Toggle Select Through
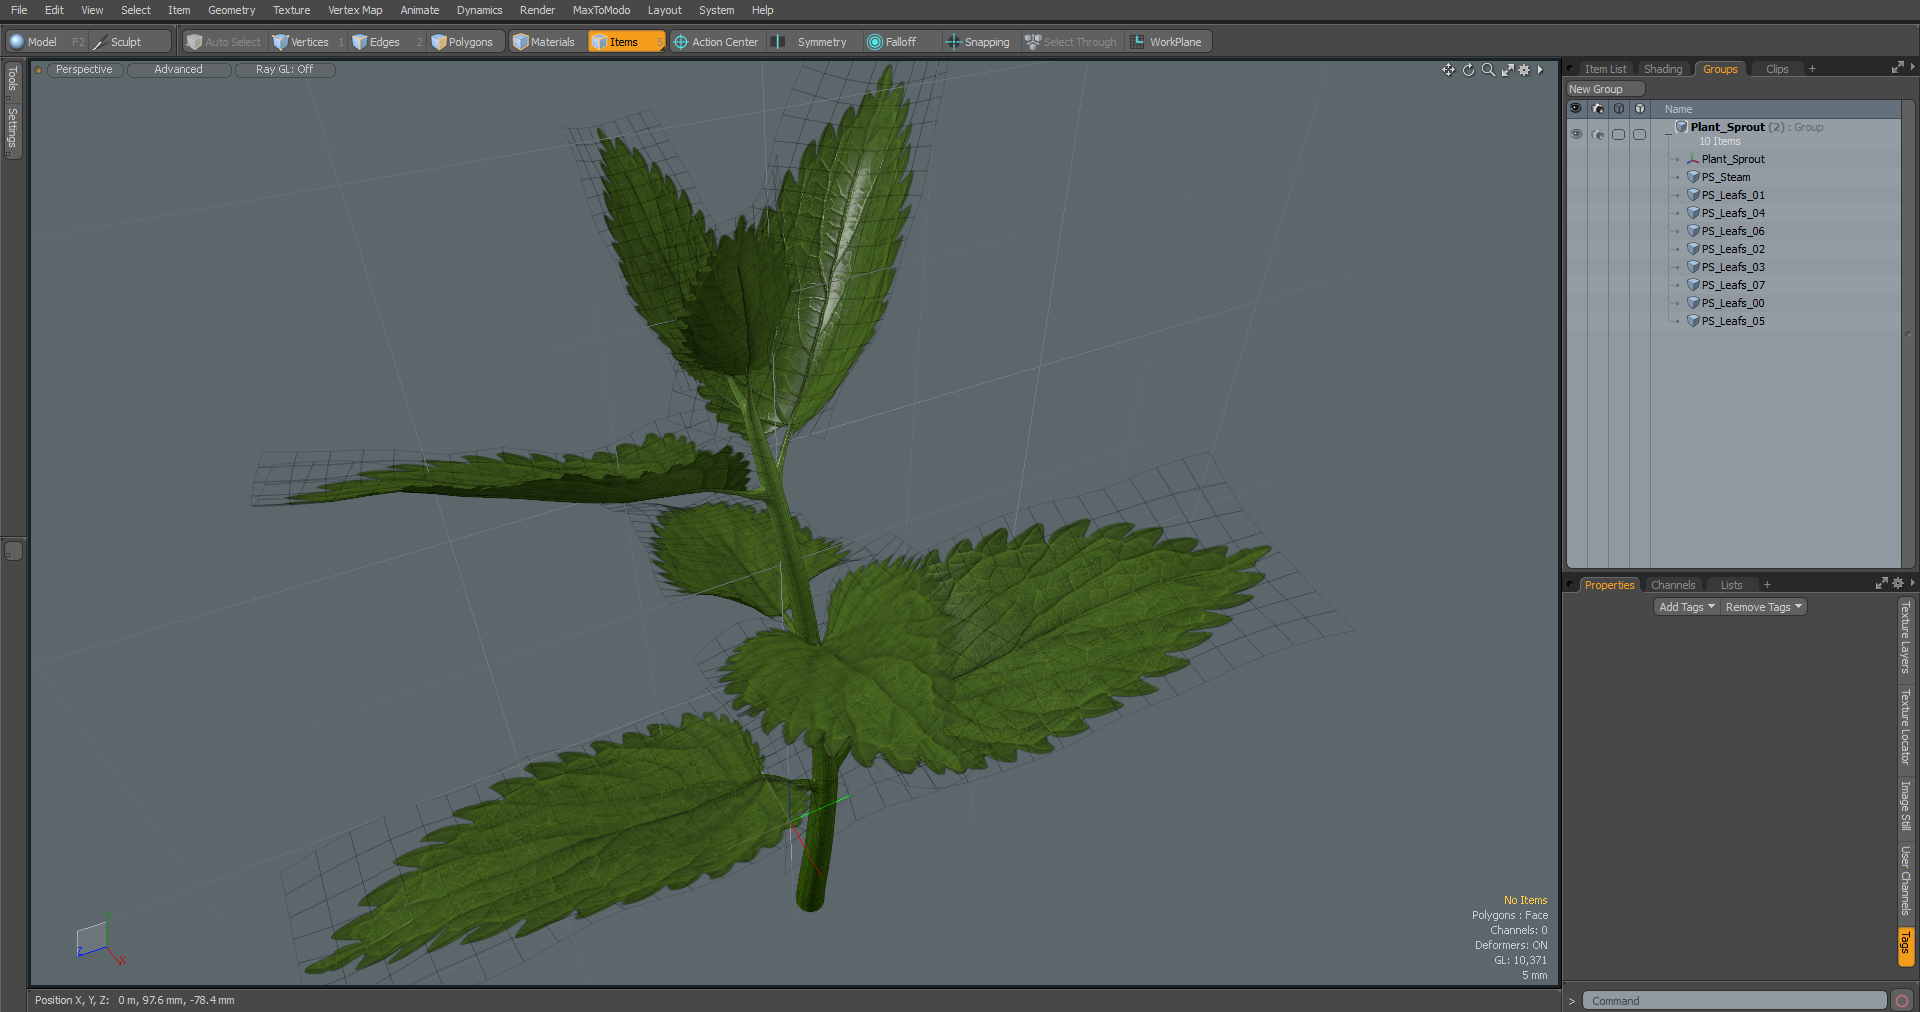The height and width of the screenshot is (1012, 1920). 1071,42
